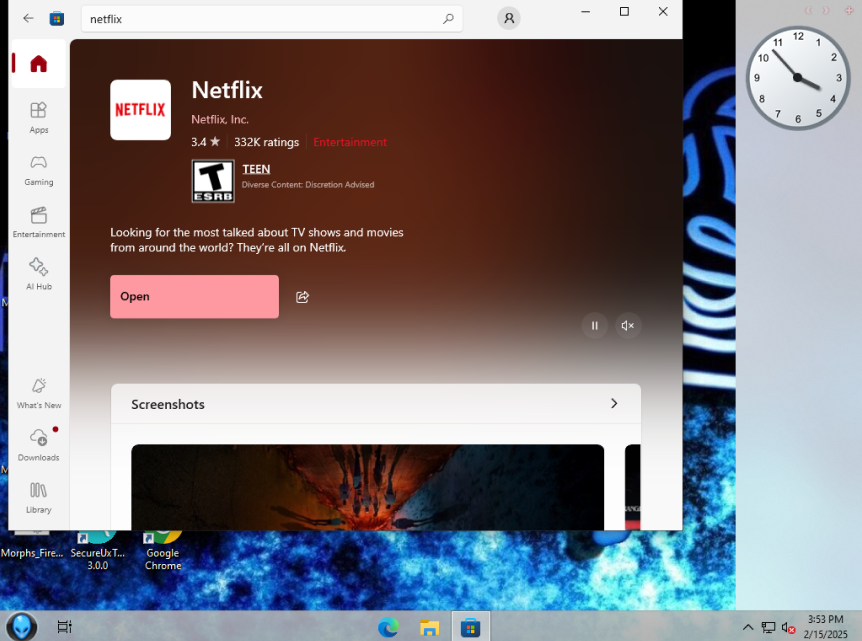The width and height of the screenshot is (862, 641).
Task: Maximize the Microsoft Store window
Action: click(x=624, y=12)
